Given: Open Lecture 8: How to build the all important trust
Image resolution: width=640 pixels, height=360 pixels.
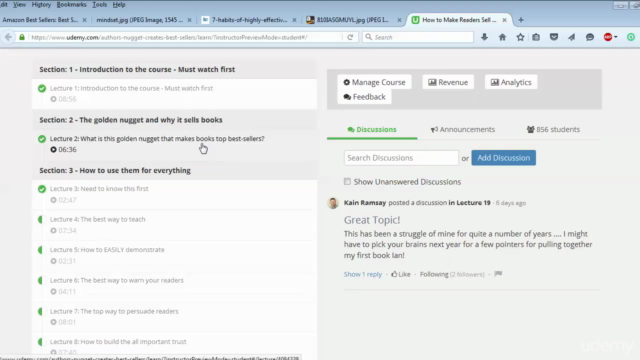Looking at the screenshot, I should click(118, 342).
